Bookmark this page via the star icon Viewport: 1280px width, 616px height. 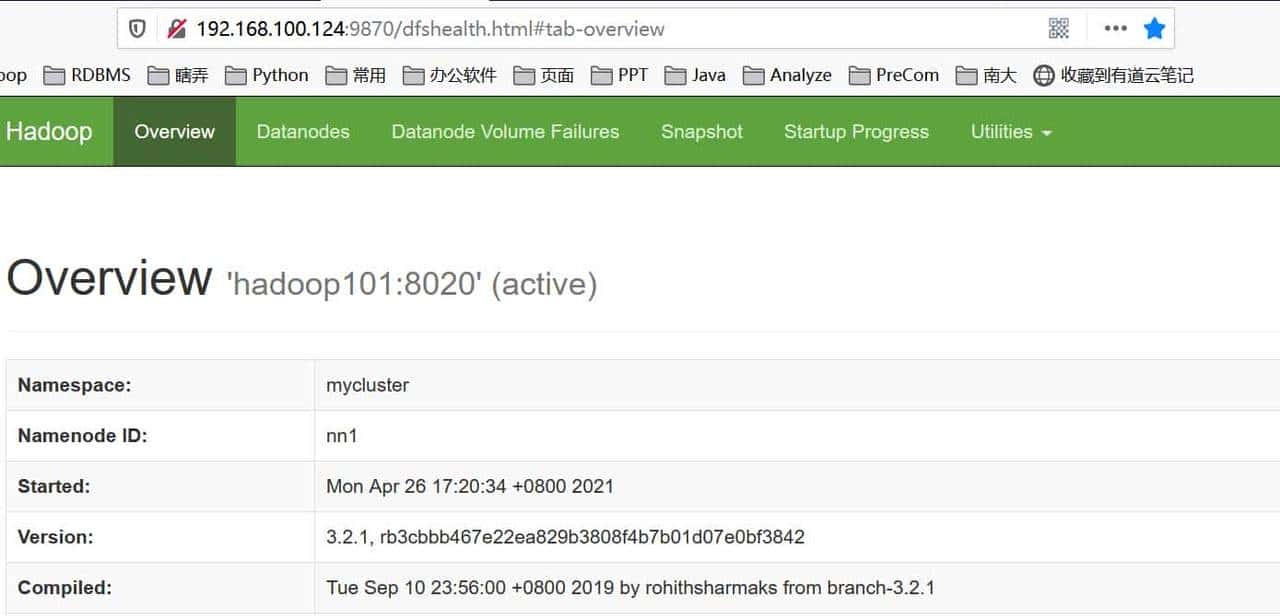coord(1154,29)
